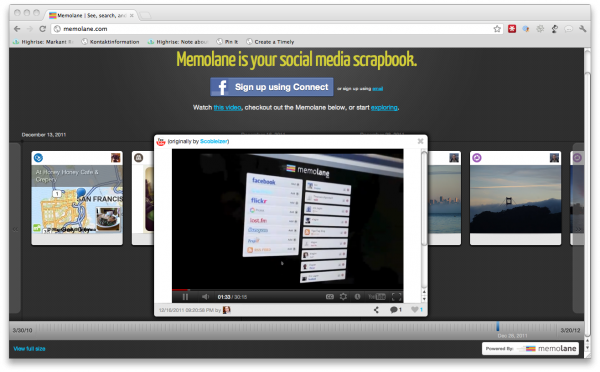
Task: Open the "this video" link
Action: coord(227,108)
